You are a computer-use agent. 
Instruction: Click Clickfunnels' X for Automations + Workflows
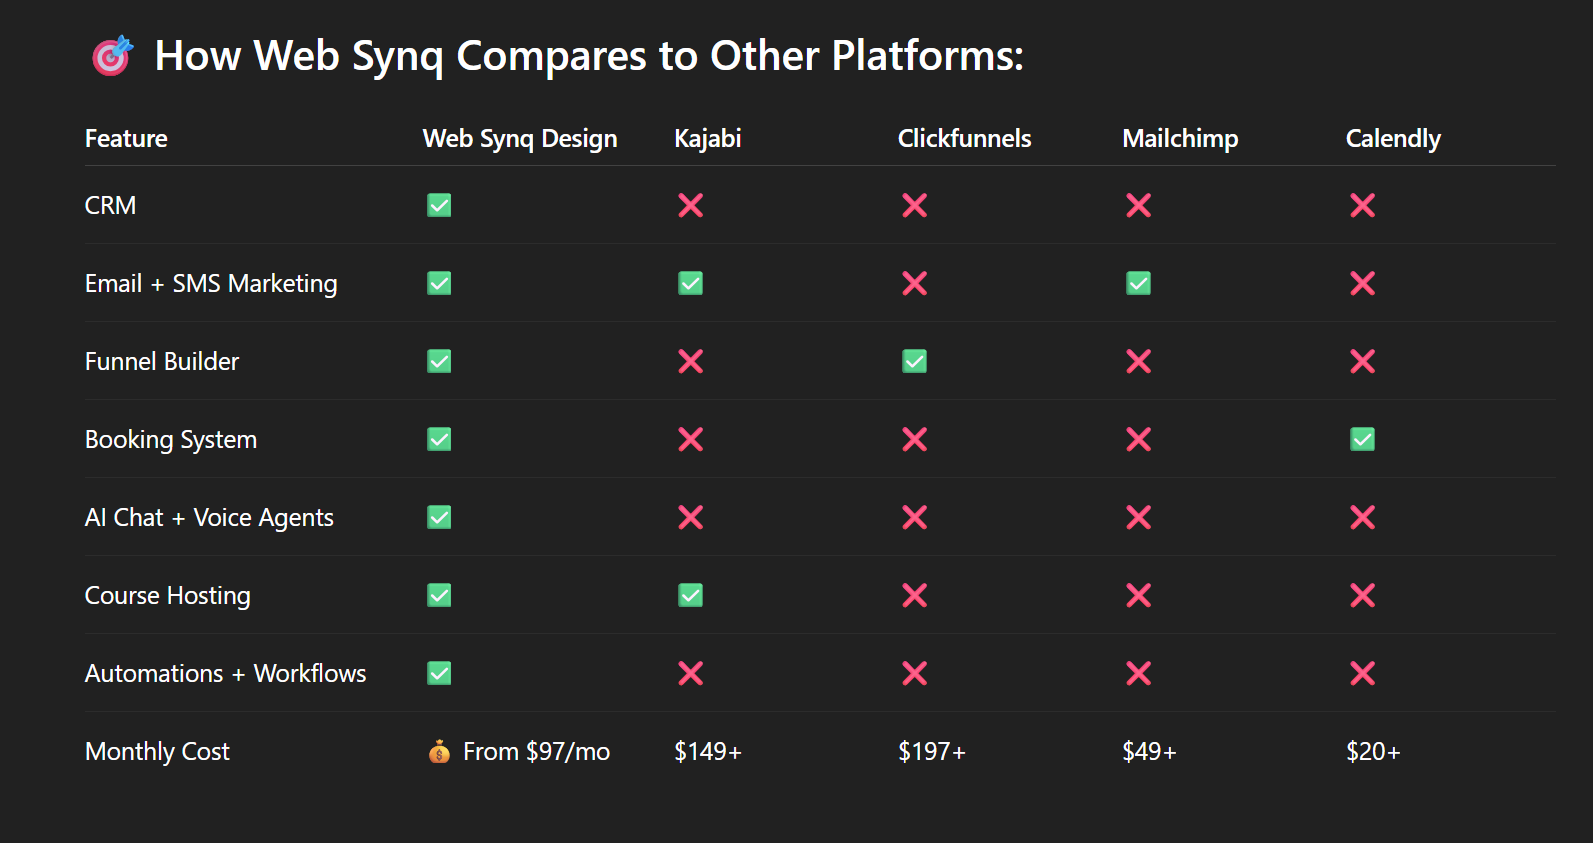915,673
